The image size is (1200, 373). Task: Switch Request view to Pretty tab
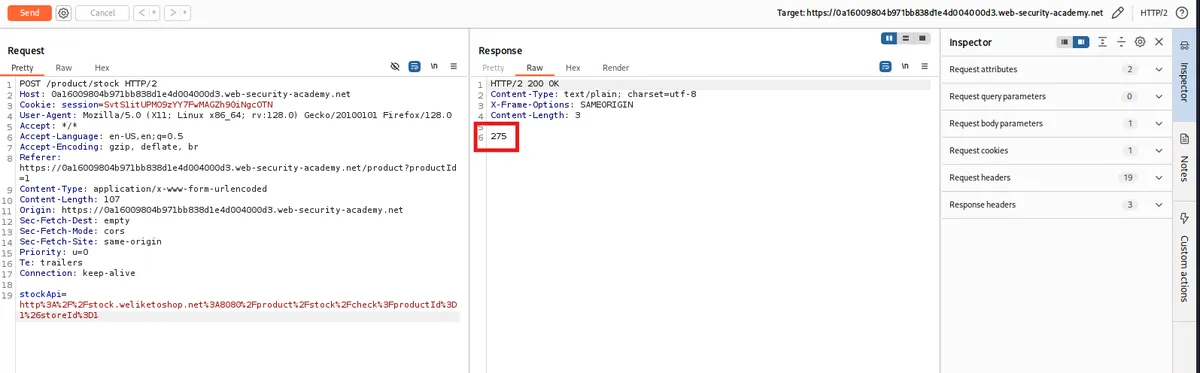coord(22,67)
